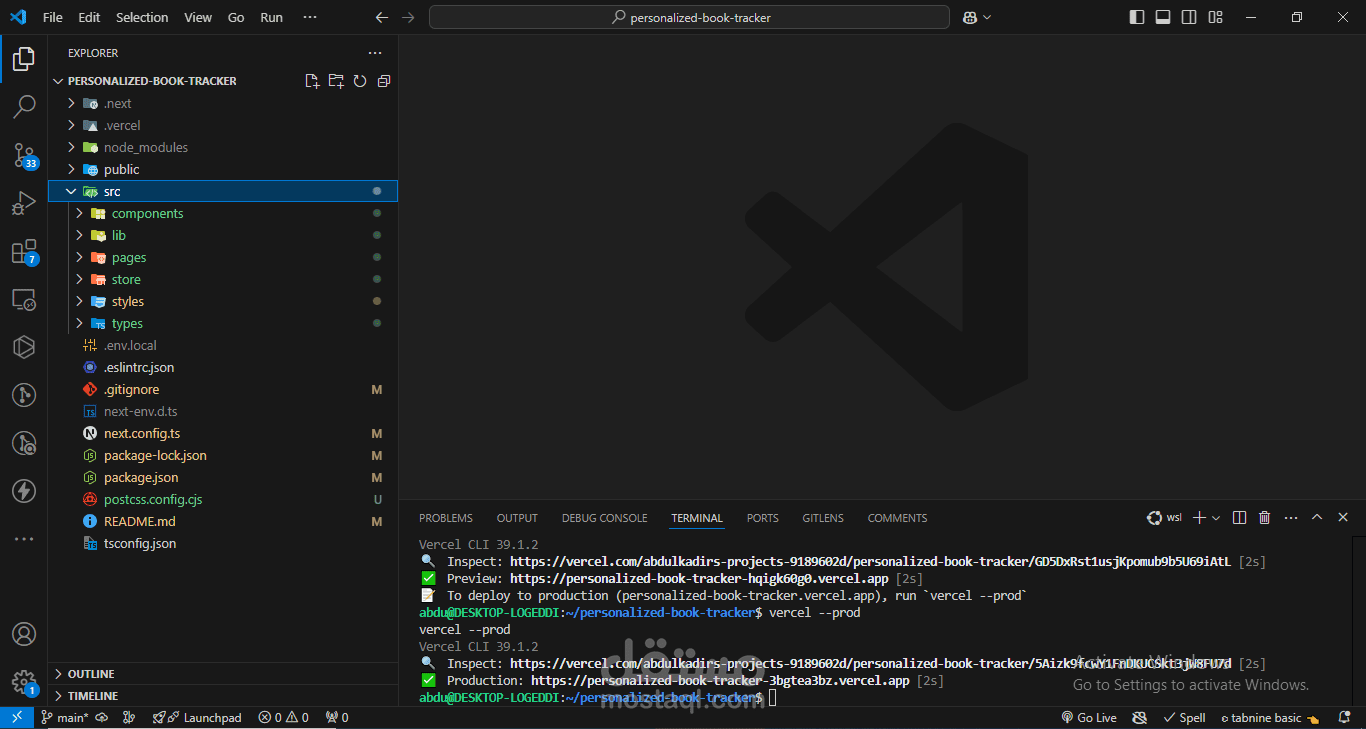Click errors and warnings count in status bar
This screenshot has height=729, width=1366.
tap(284, 718)
